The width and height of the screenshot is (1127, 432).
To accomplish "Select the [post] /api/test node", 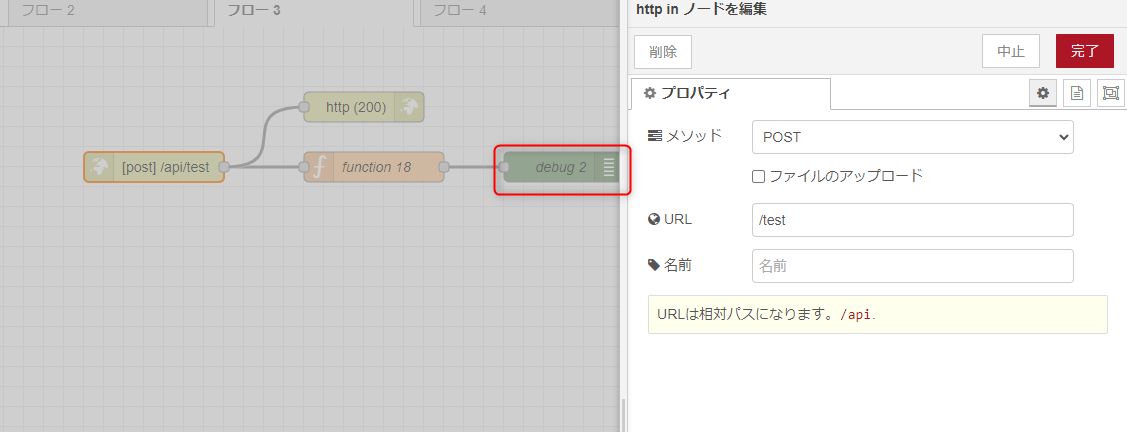I will [154, 167].
